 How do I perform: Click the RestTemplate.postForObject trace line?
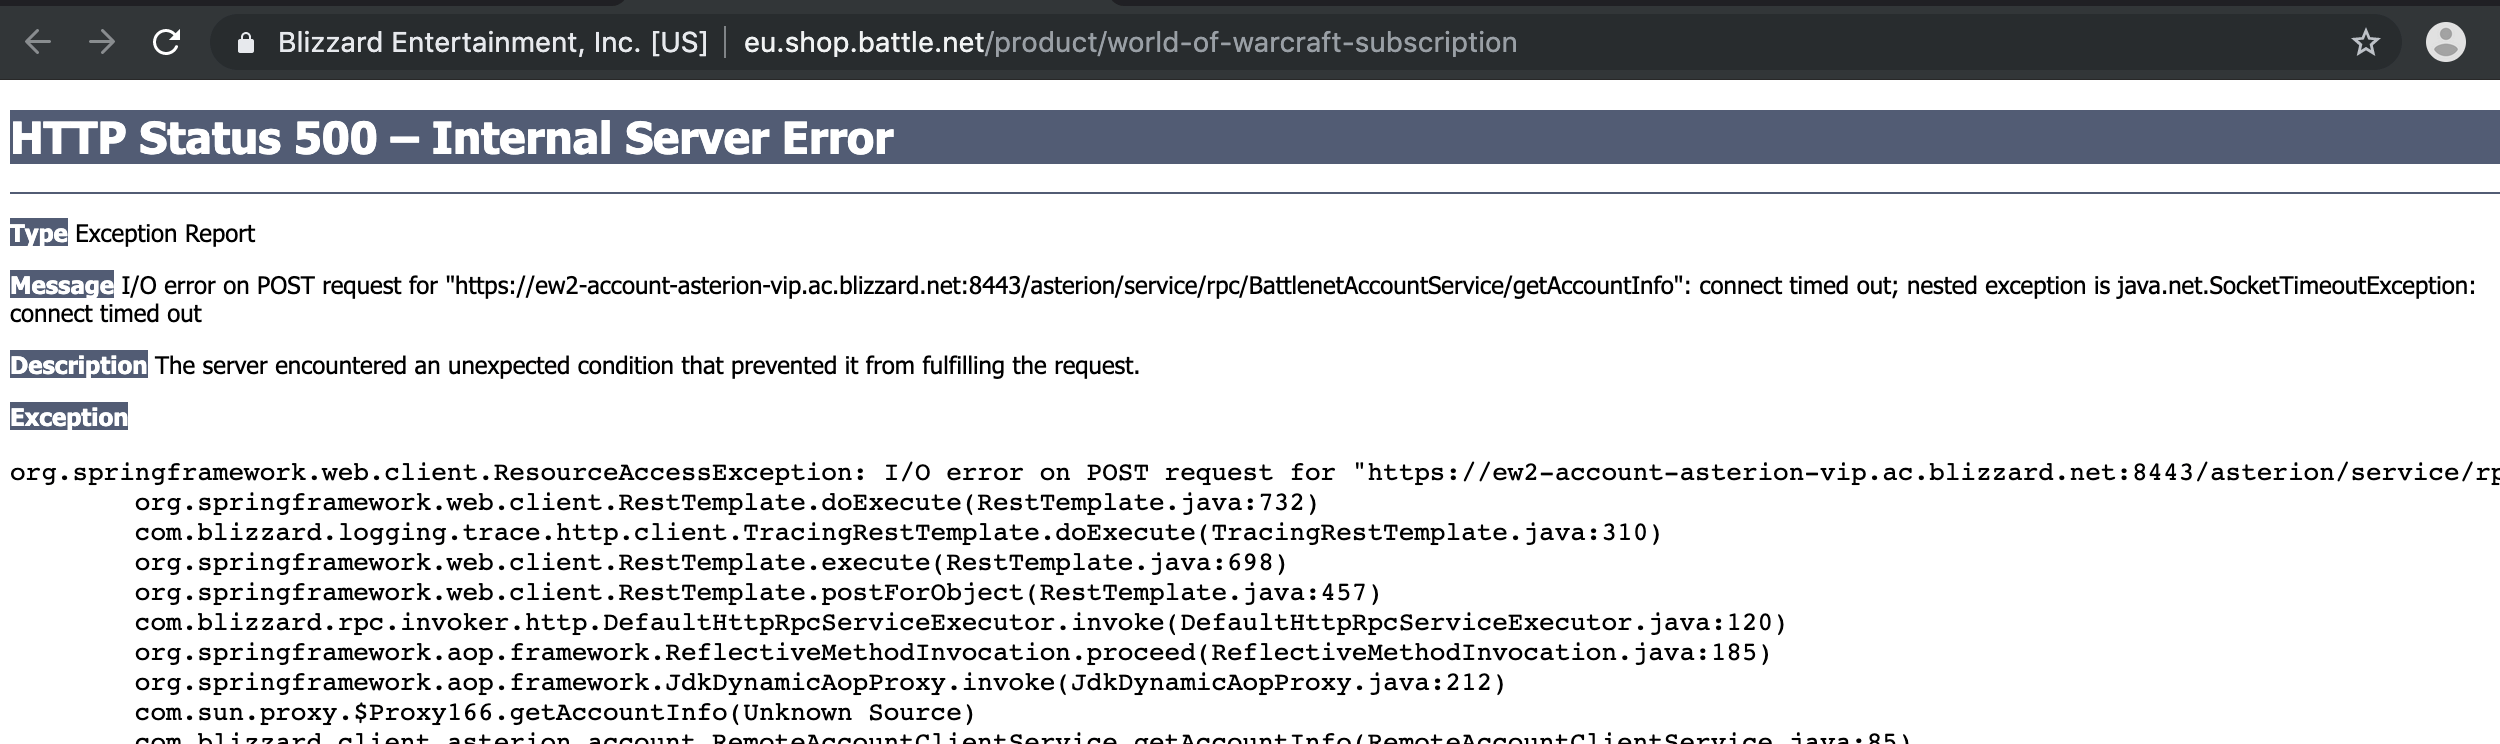tap(758, 592)
